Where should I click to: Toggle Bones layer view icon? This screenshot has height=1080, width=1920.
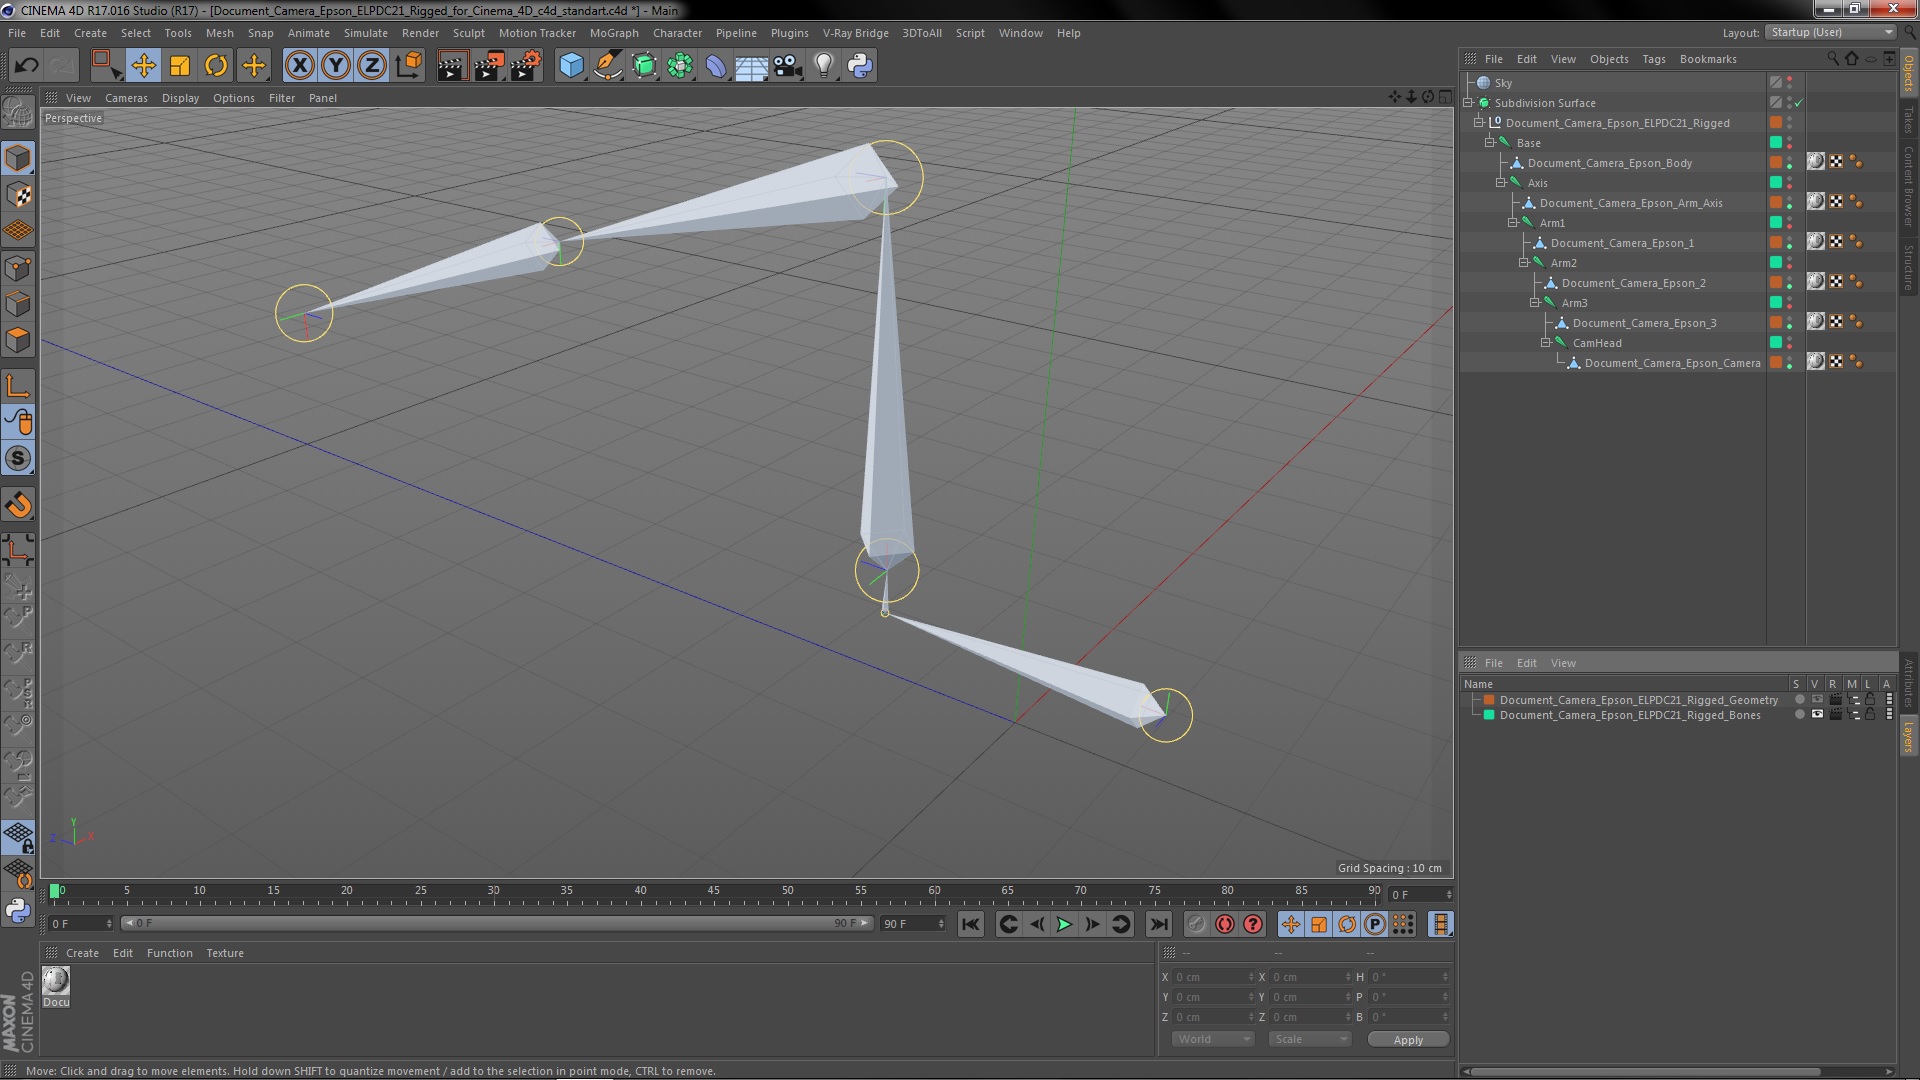click(x=1817, y=715)
